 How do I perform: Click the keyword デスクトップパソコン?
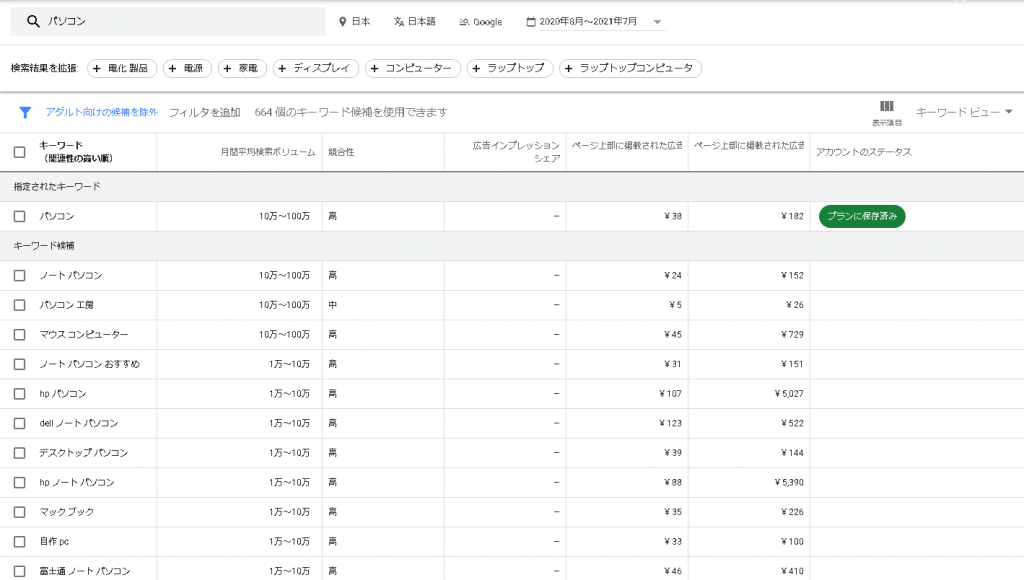(84, 453)
